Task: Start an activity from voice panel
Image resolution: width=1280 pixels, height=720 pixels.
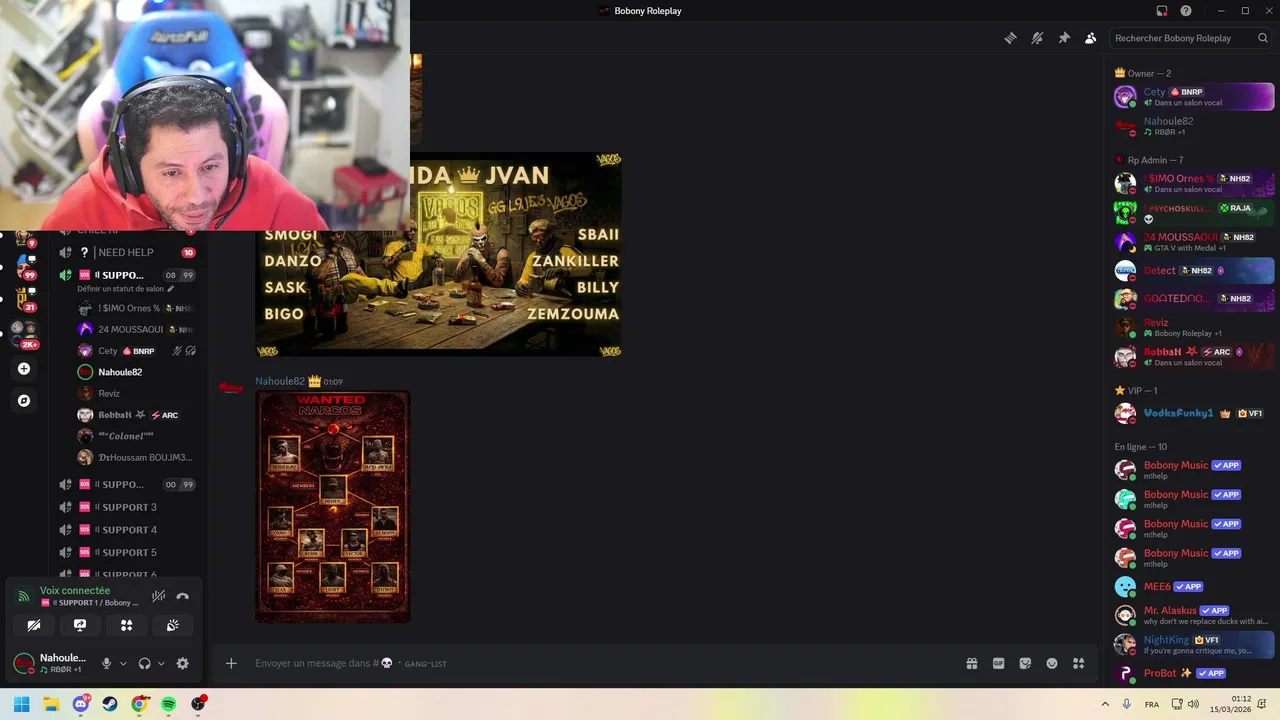Action: pos(126,625)
